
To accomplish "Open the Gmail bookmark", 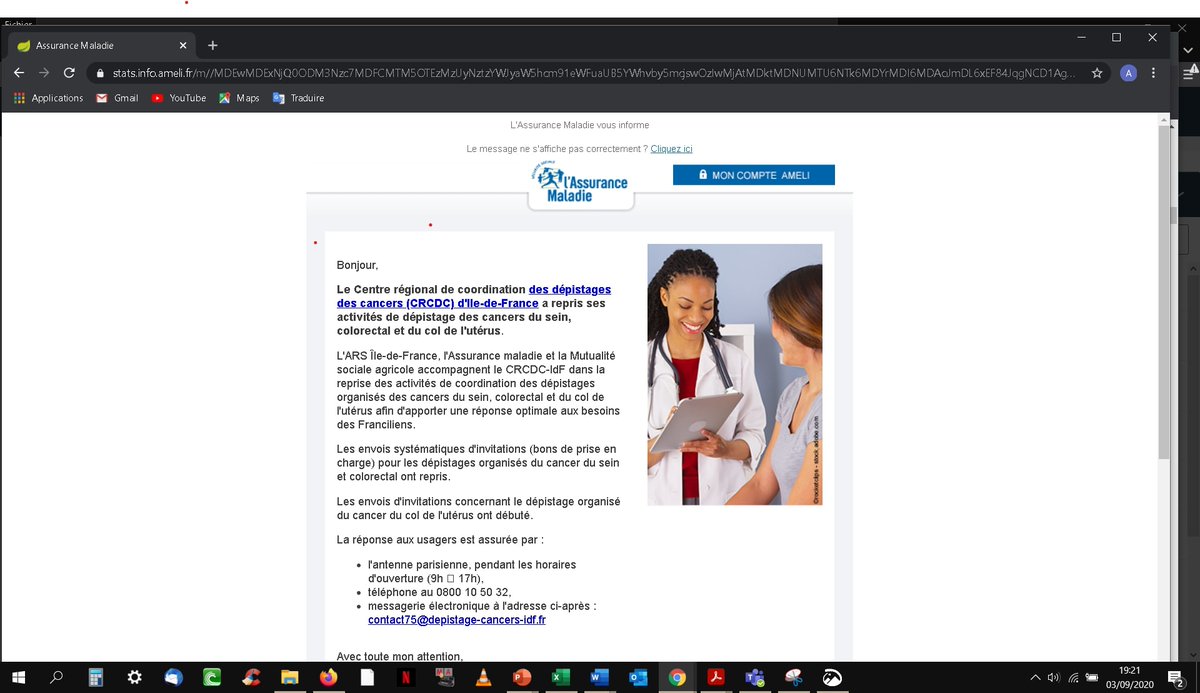I will tap(117, 98).
